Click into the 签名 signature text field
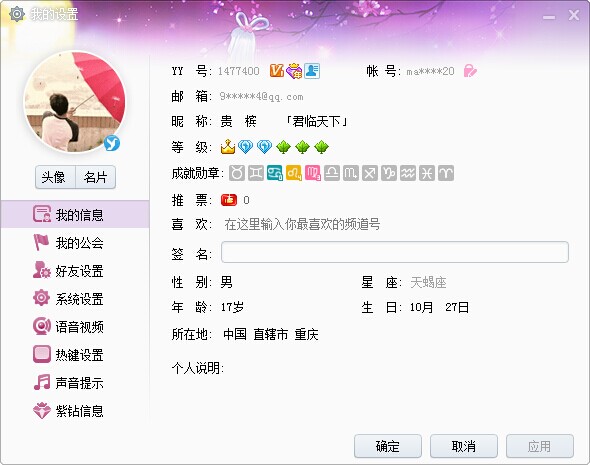Viewport: 590px width, 465px height. 395,252
